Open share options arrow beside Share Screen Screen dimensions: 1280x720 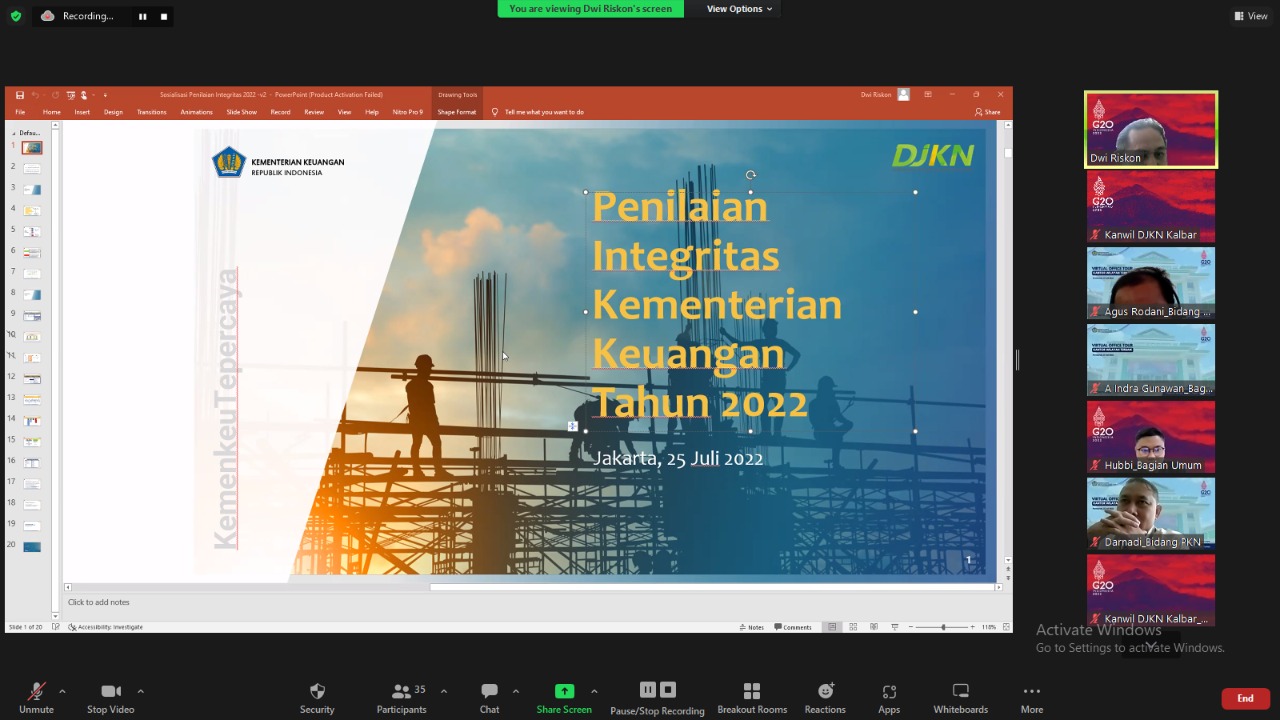click(x=594, y=691)
